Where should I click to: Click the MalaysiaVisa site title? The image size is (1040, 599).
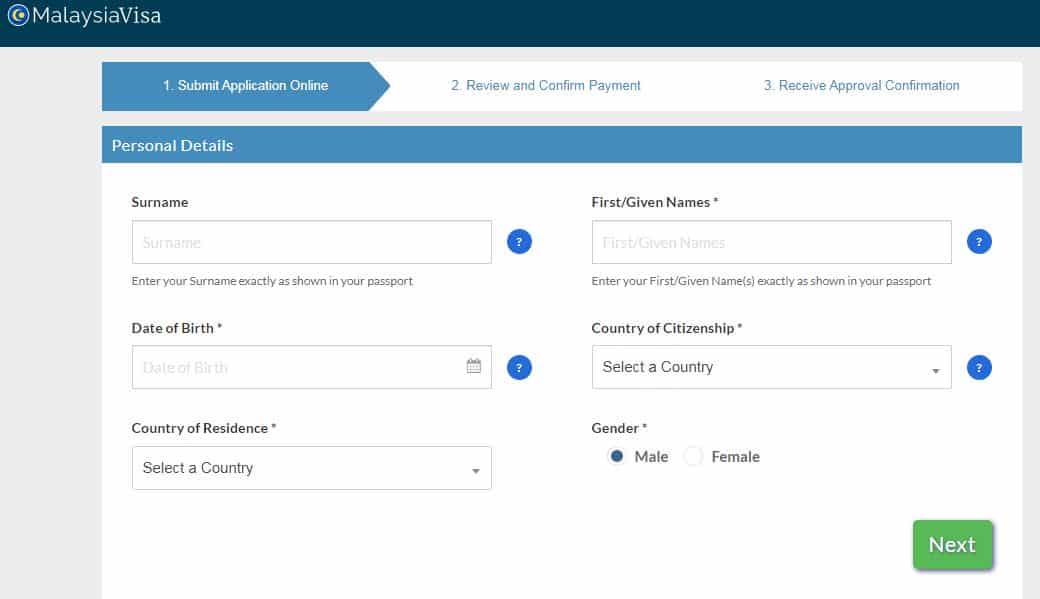pos(96,16)
